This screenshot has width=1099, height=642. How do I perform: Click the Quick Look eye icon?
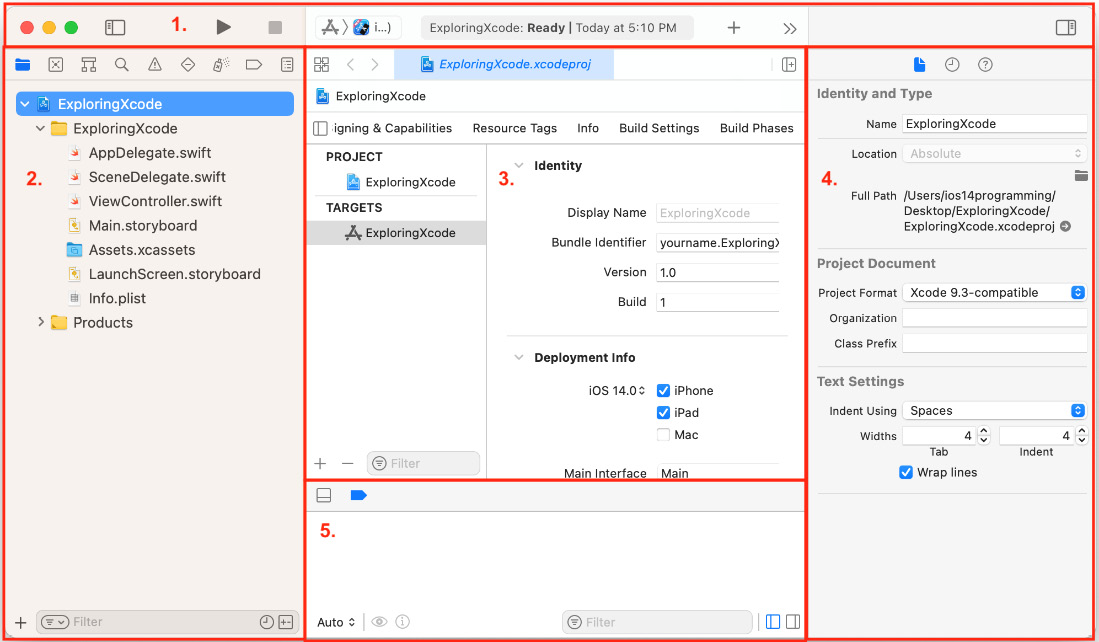pyautogui.click(x=379, y=622)
